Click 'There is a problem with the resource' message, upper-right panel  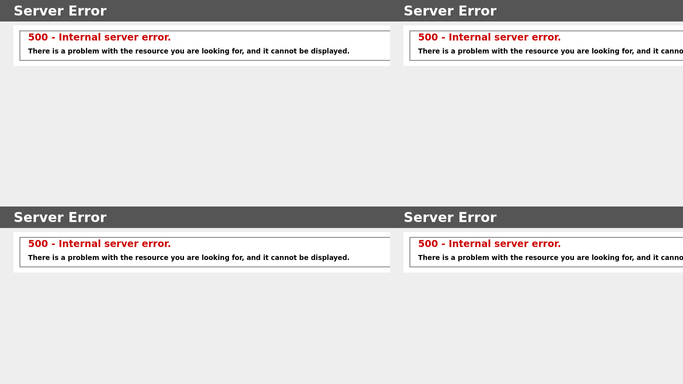coord(551,51)
